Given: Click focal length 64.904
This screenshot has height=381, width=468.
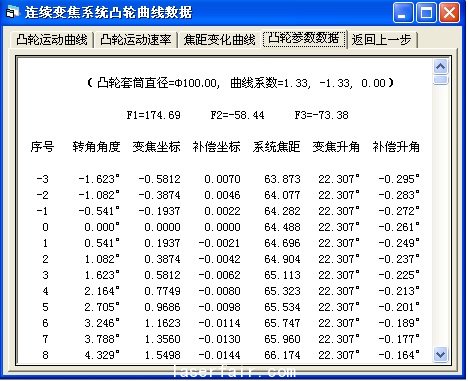Looking at the screenshot, I should coord(282,259).
